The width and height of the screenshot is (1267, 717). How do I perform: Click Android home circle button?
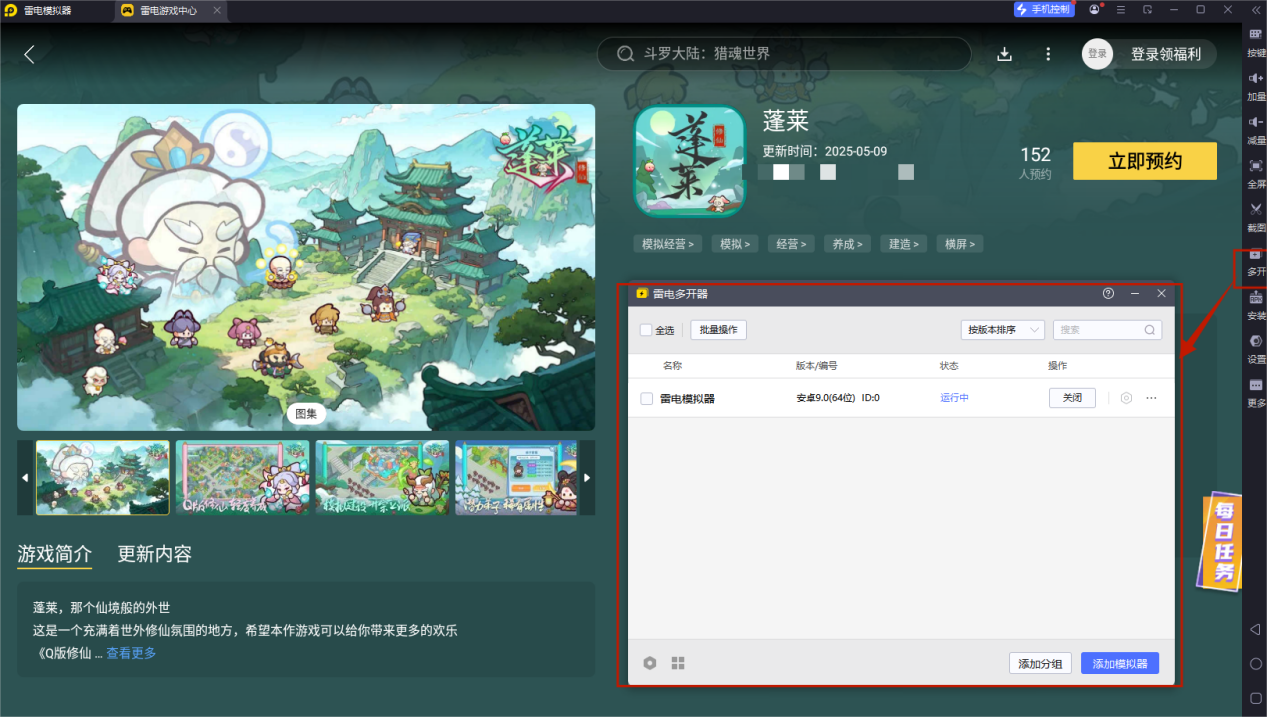click(x=1256, y=663)
